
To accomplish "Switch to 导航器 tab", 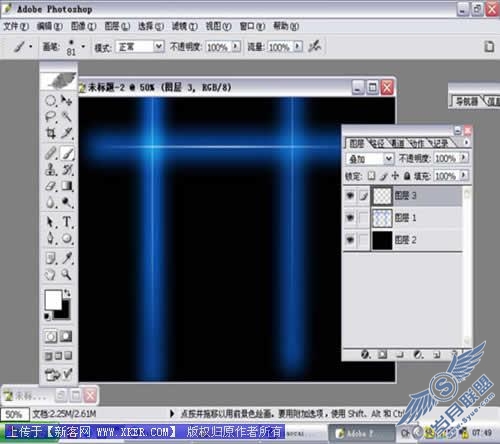I will click(x=467, y=101).
